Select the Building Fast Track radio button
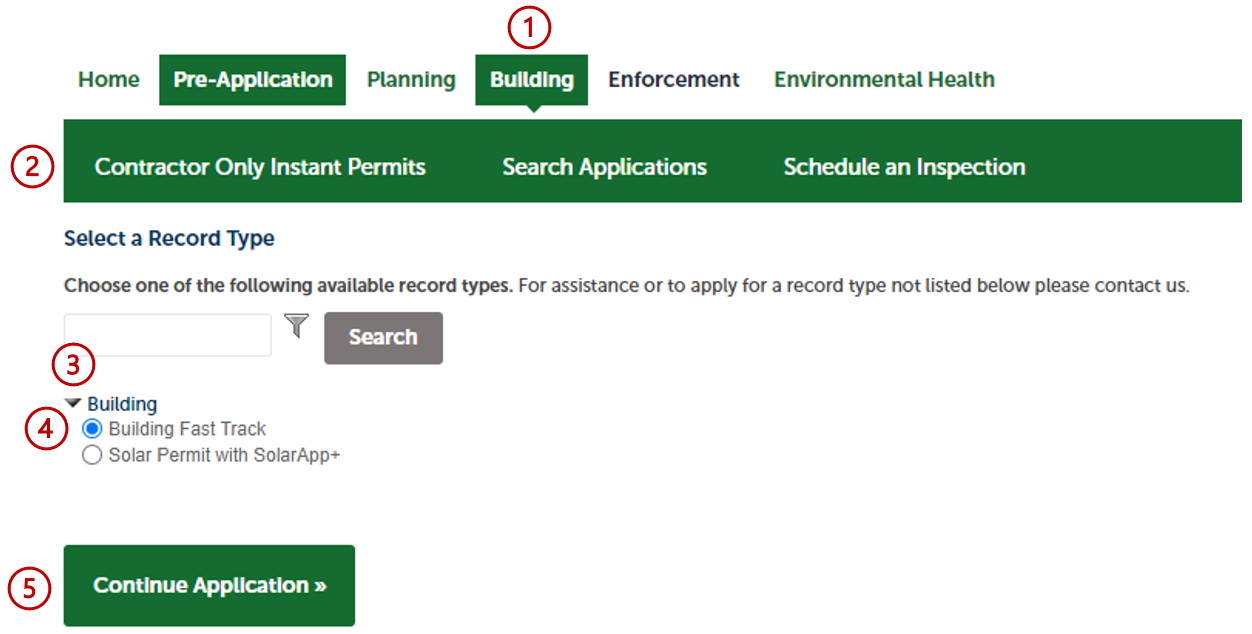 [x=92, y=428]
